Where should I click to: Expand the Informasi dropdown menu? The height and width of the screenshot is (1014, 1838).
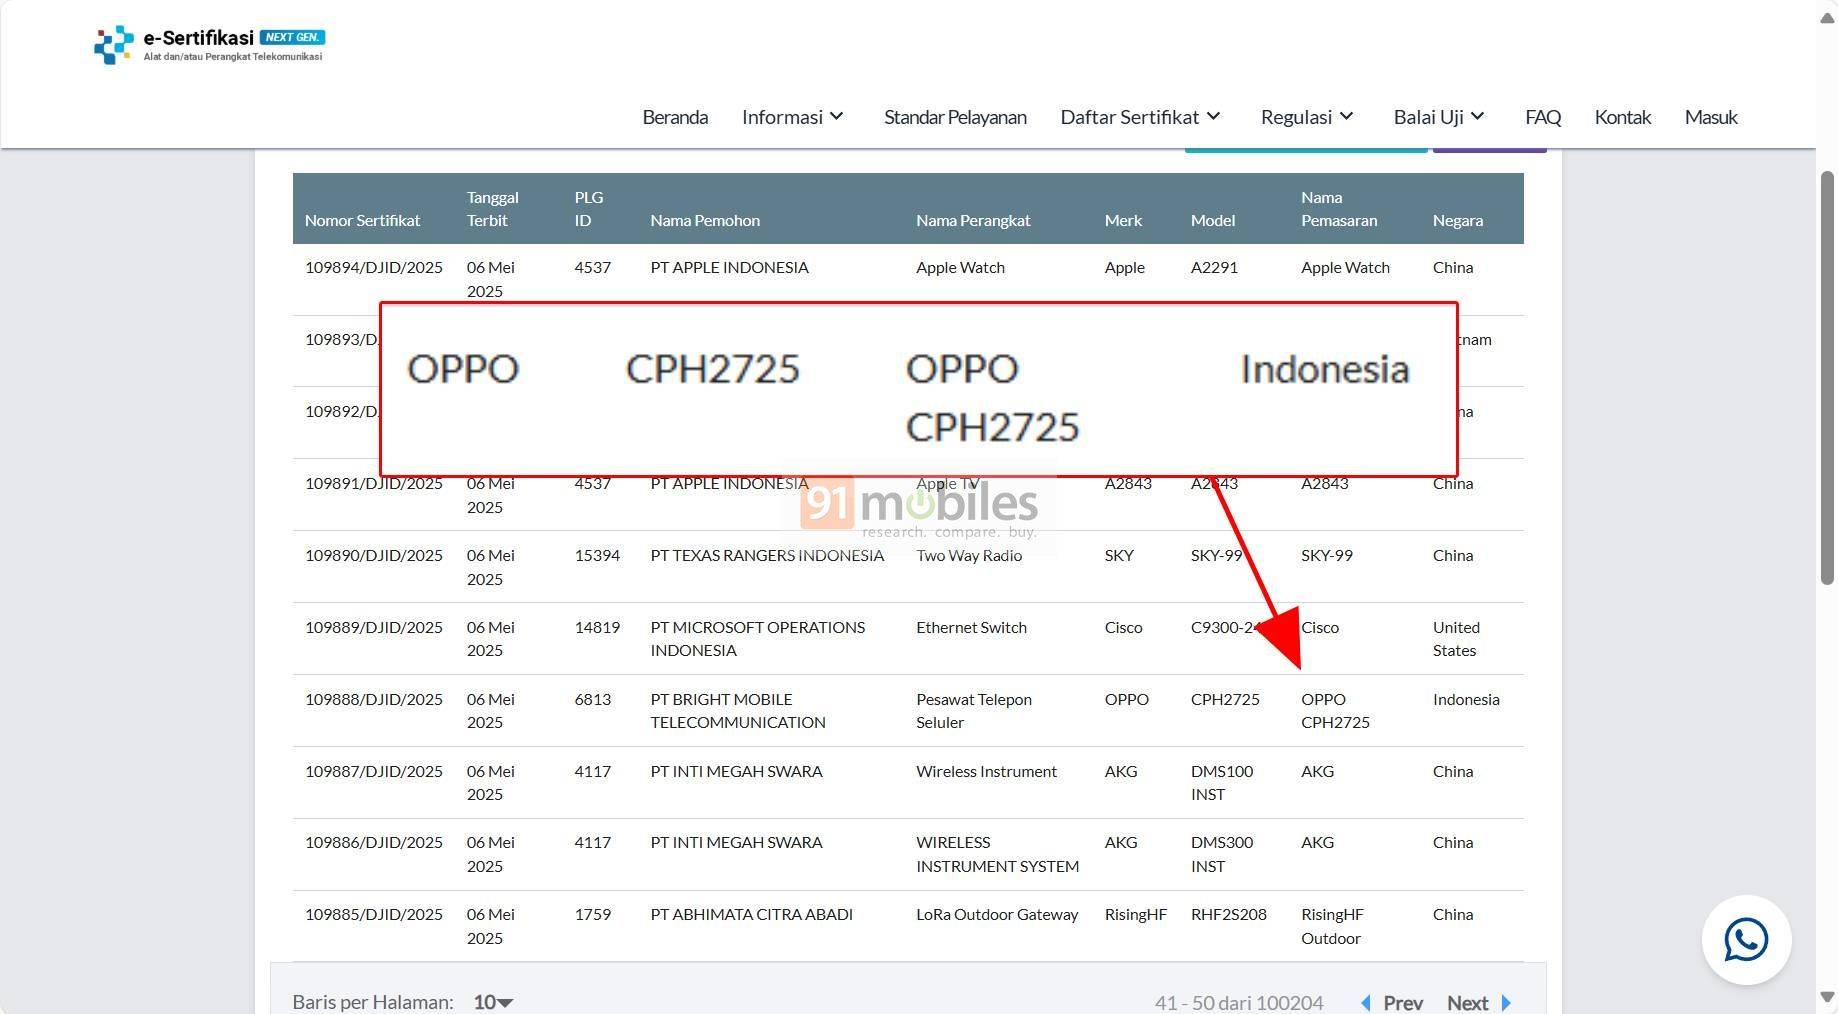click(793, 116)
